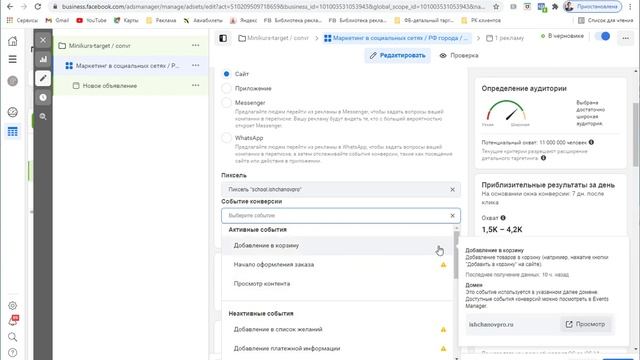Open the history clock icon
Image resolution: width=640 pixels, height=360 pixels.
(43, 97)
